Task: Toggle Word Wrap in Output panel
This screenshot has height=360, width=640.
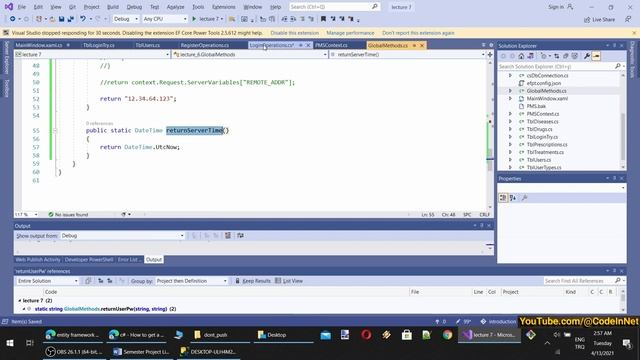Action: (240, 236)
